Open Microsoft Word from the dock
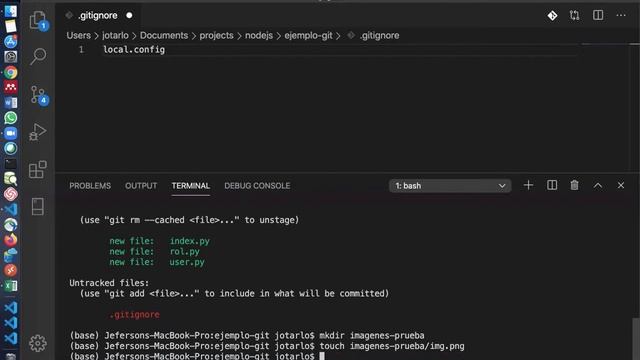 pyautogui.click(x=11, y=102)
